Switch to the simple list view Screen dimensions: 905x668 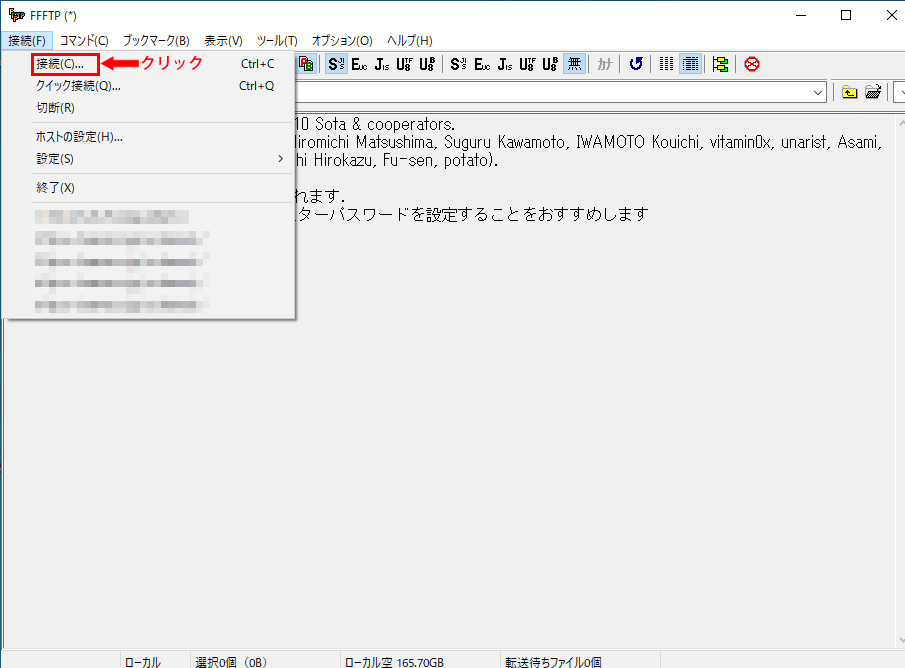666,64
